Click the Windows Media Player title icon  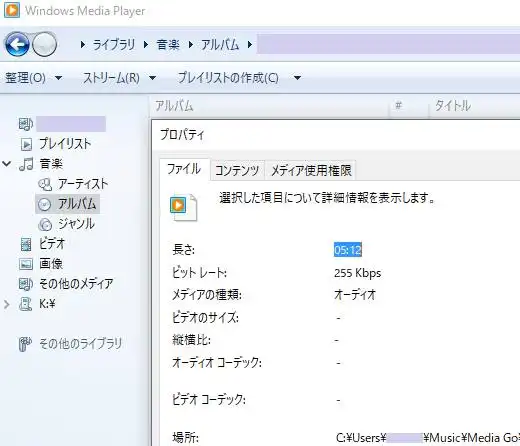tap(12, 10)
